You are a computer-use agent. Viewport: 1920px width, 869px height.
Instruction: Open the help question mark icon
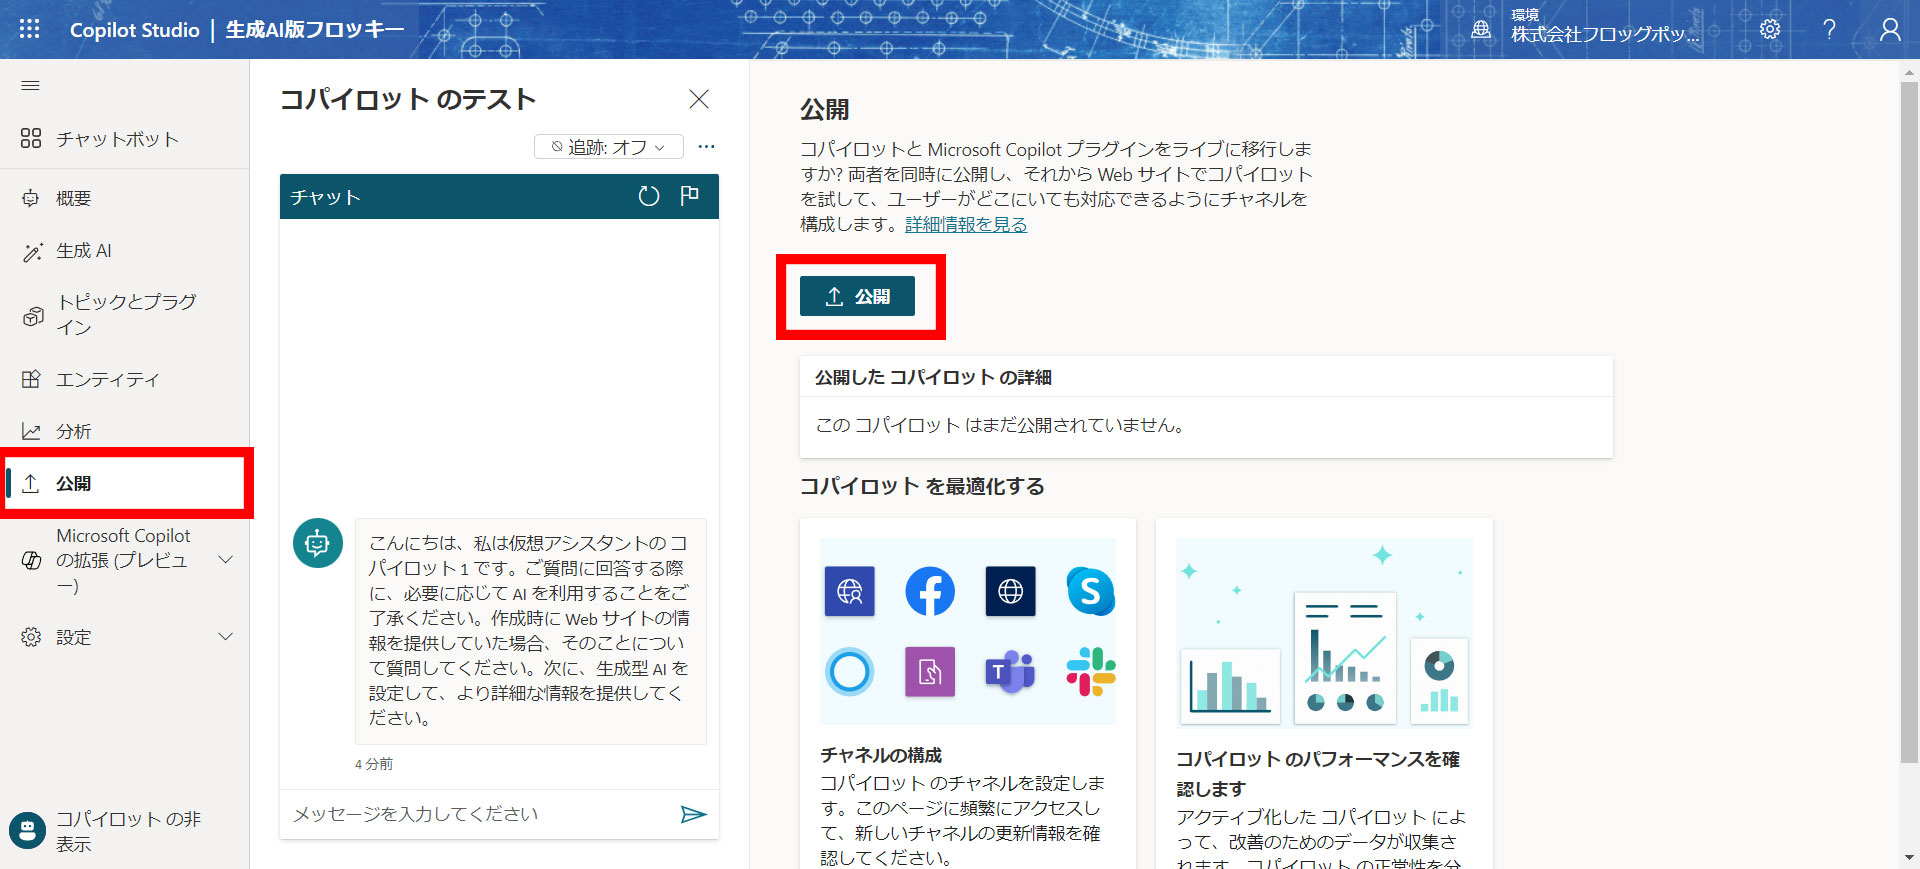point(1829,29)
